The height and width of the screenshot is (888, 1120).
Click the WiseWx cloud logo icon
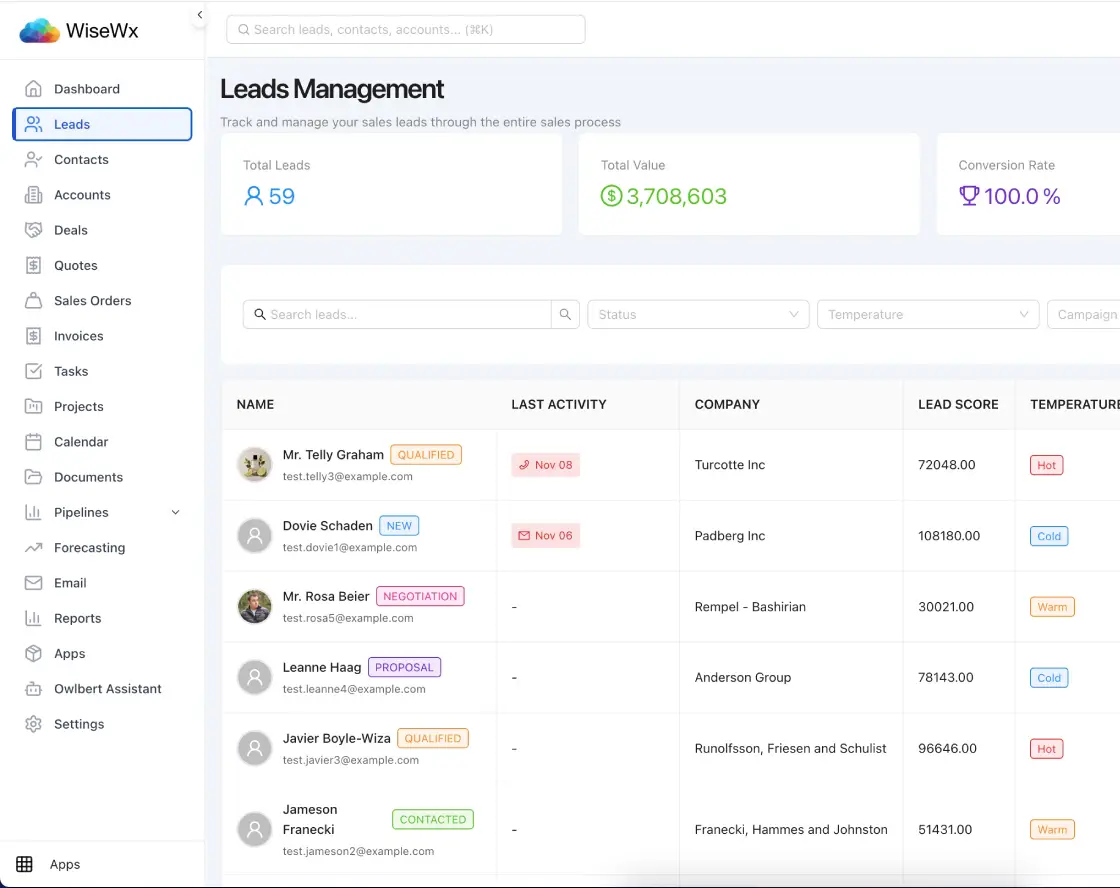(39, 31)
